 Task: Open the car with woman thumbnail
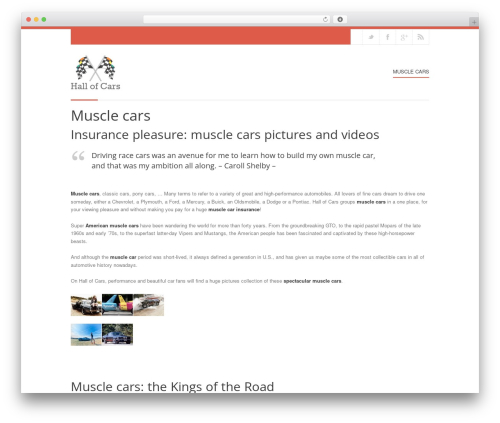pos(86,305)
